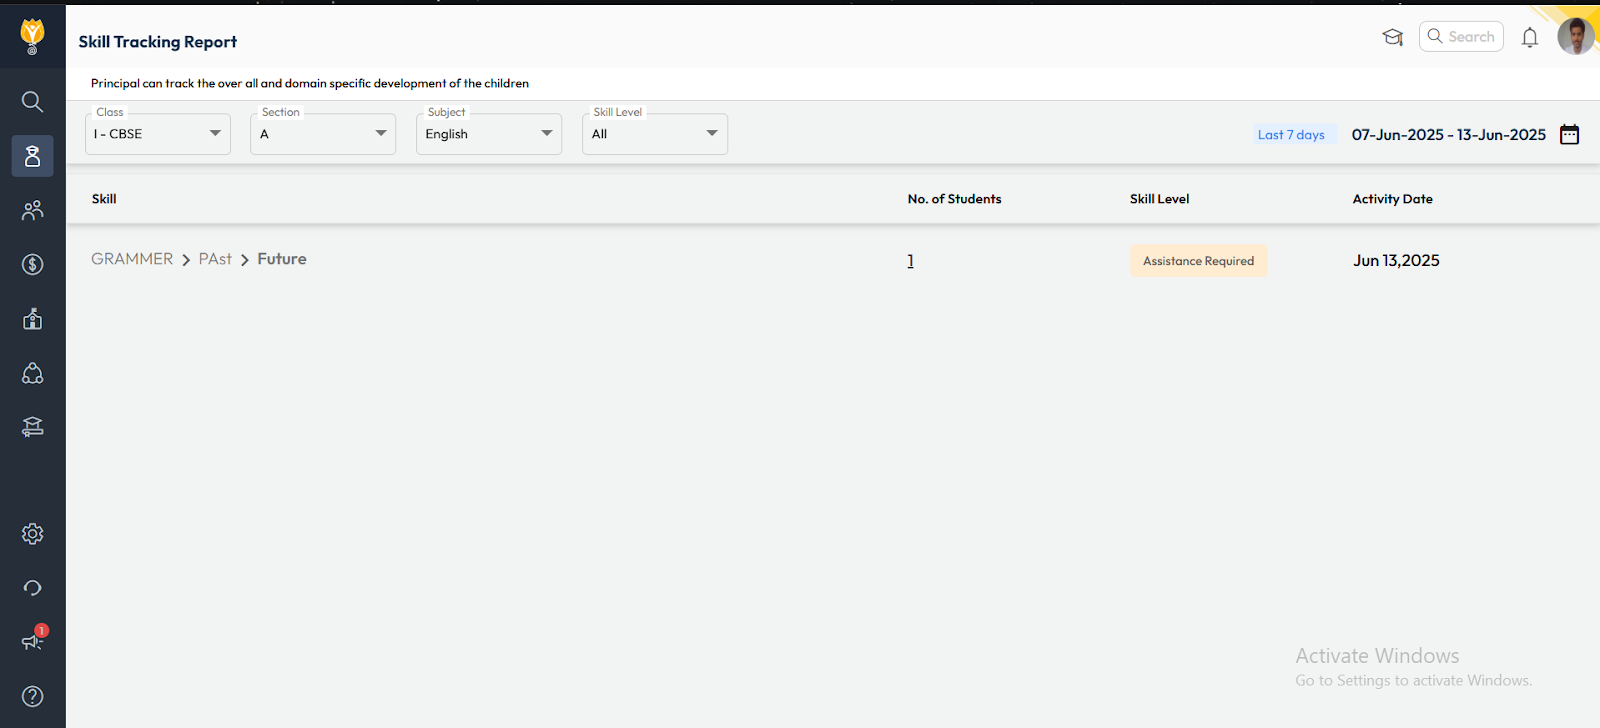
Task: Open the Subject dropdown showing English
Action: point(489,134)
